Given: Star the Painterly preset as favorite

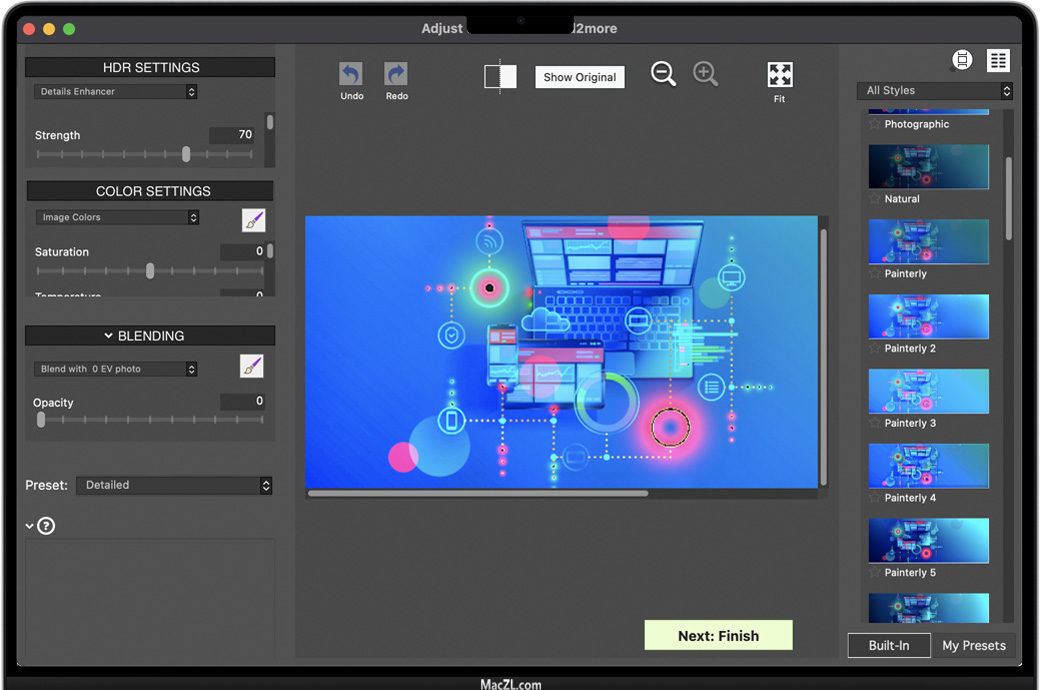Looking at the screenshot, I should click(875, 274).
